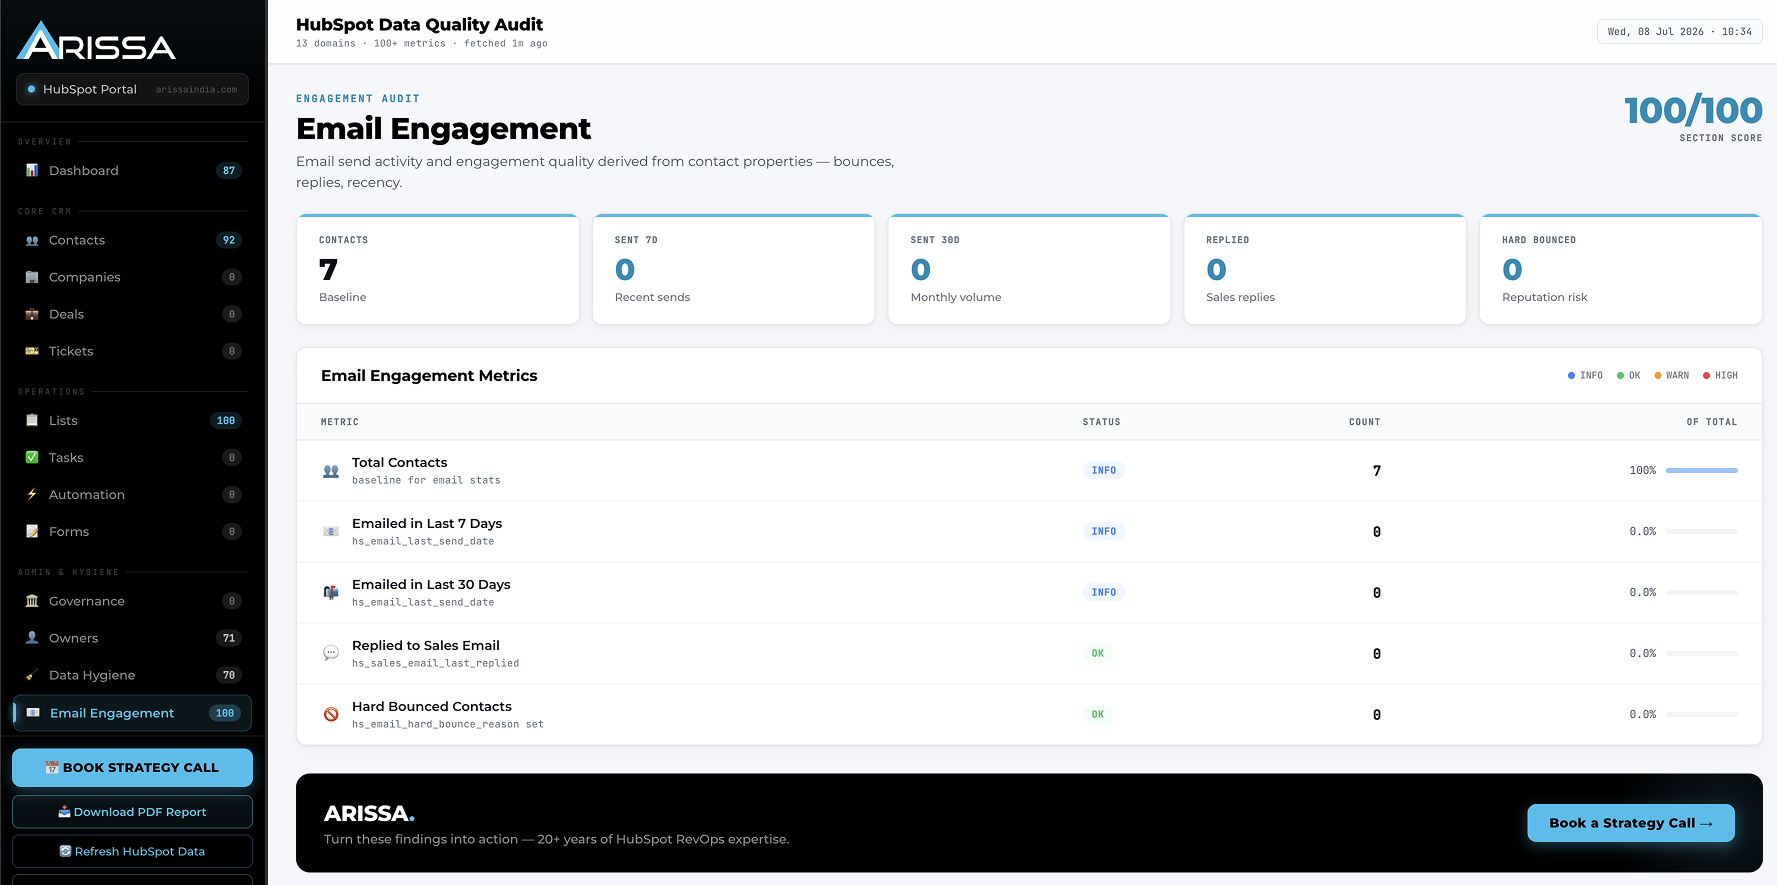
Task: Click the Contacts score badge 92
Action: [229, 241]
